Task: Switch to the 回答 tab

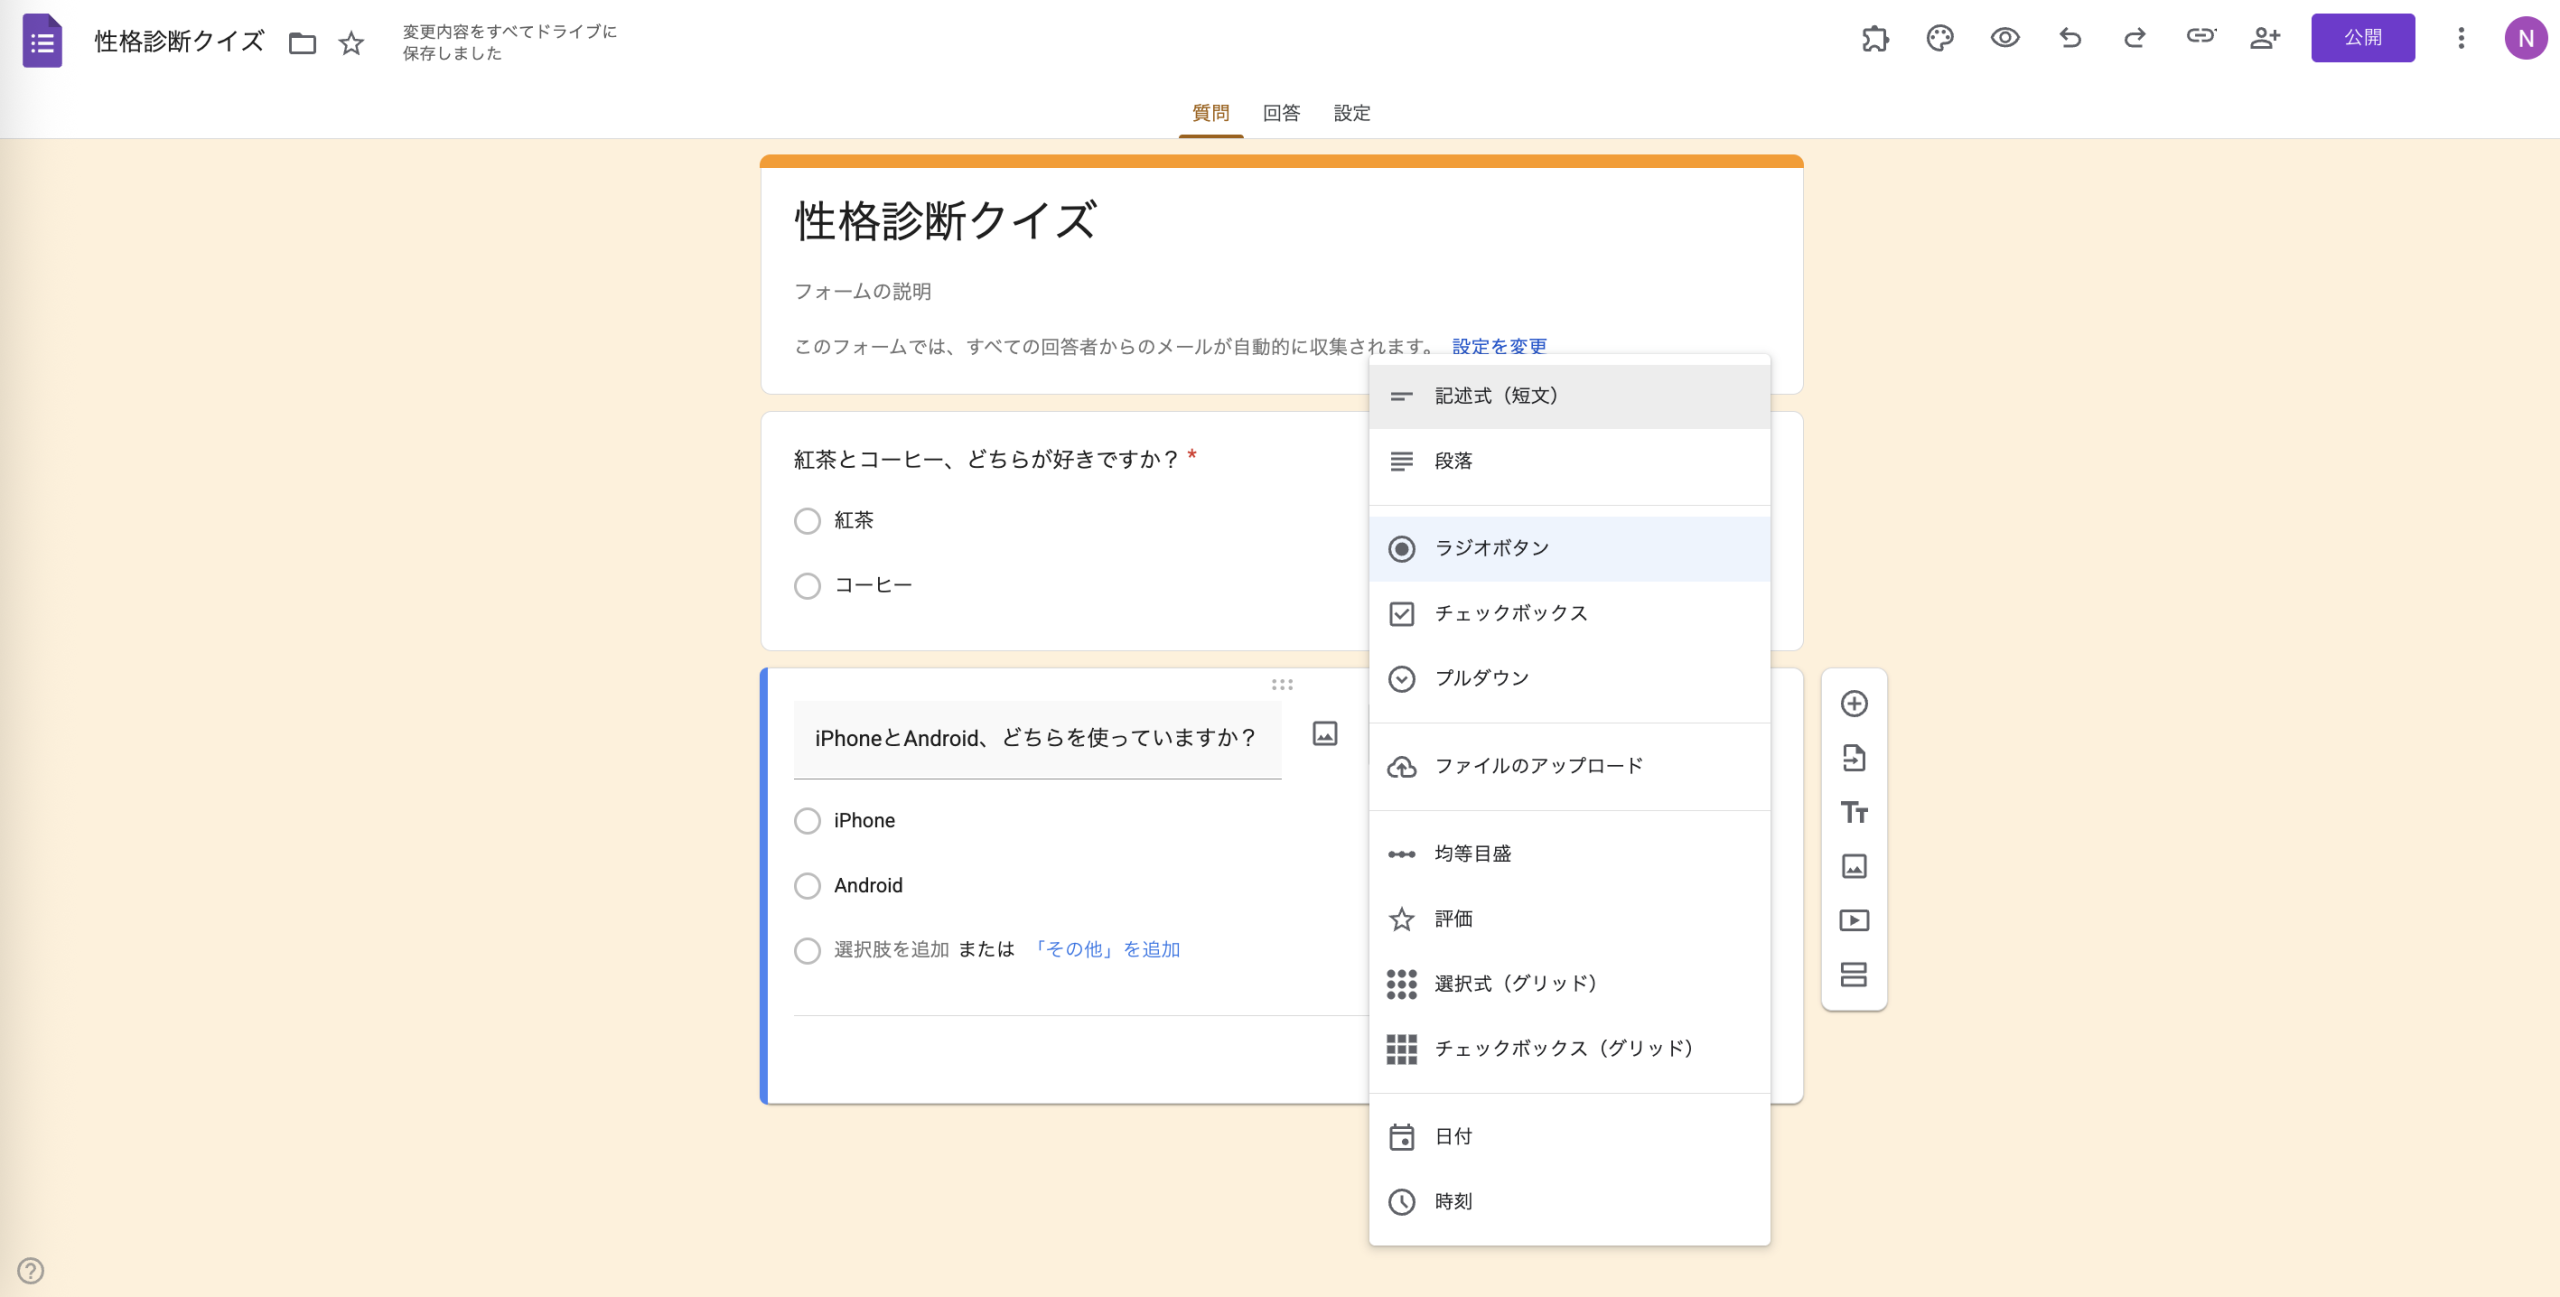Action: coord(1280,113)
